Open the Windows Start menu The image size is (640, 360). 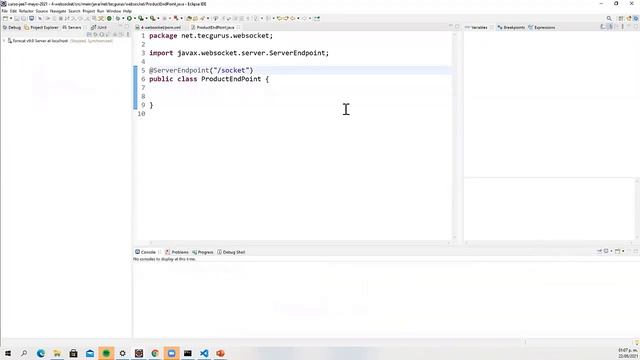8,353
